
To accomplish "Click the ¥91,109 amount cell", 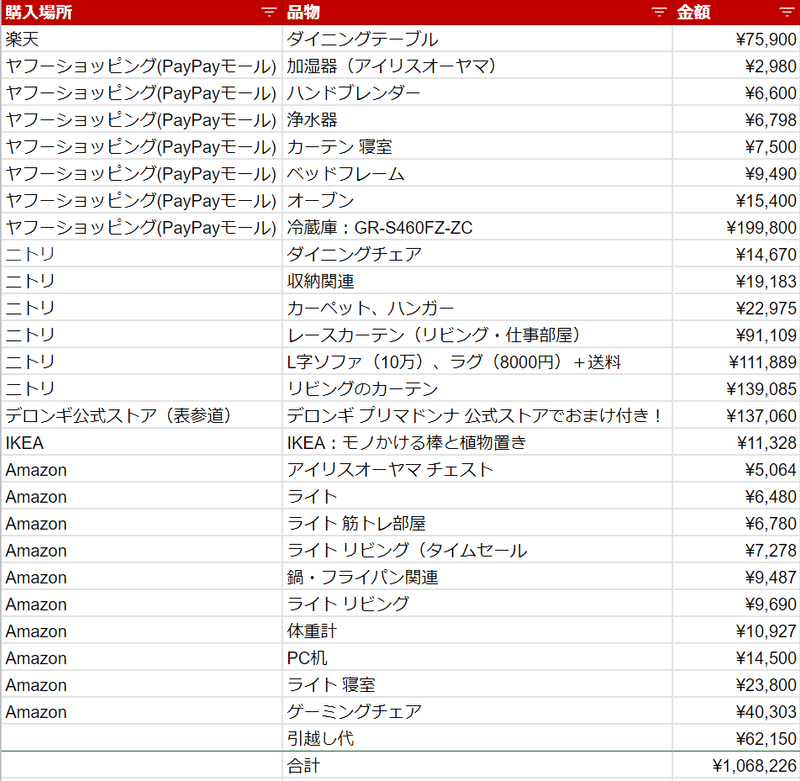I will click(736, 335).
